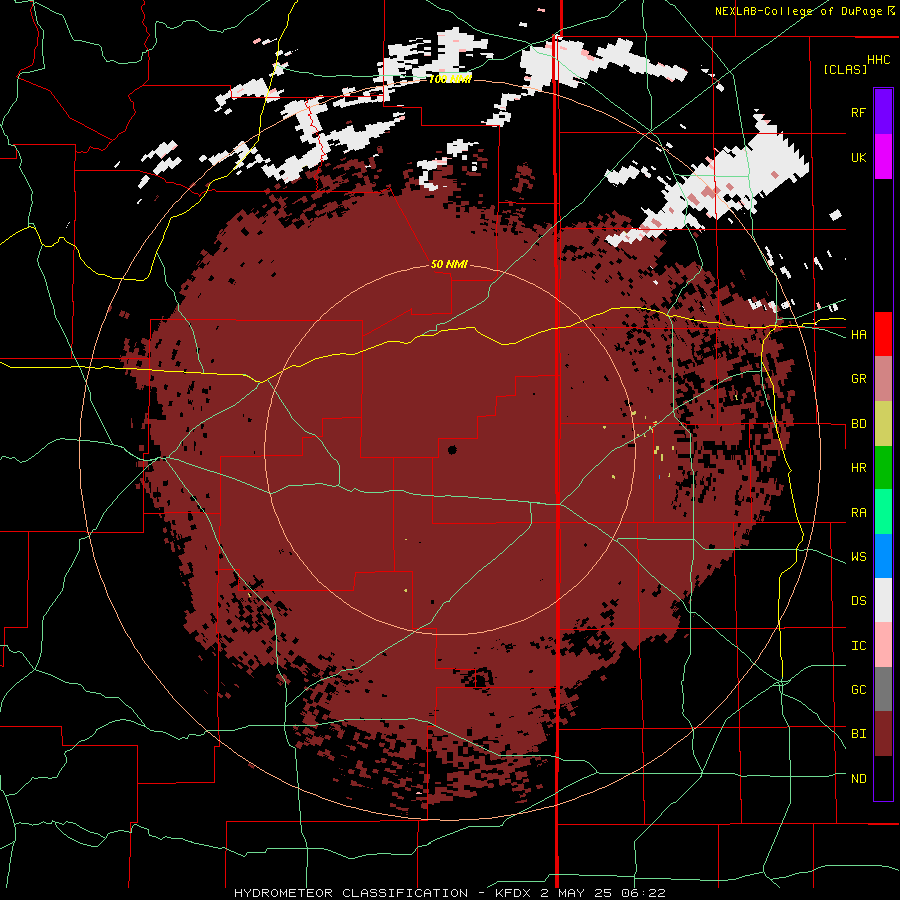Click the ND legend label
The image size is (900, 900).
pyautogui.click(x=858, y=779)
